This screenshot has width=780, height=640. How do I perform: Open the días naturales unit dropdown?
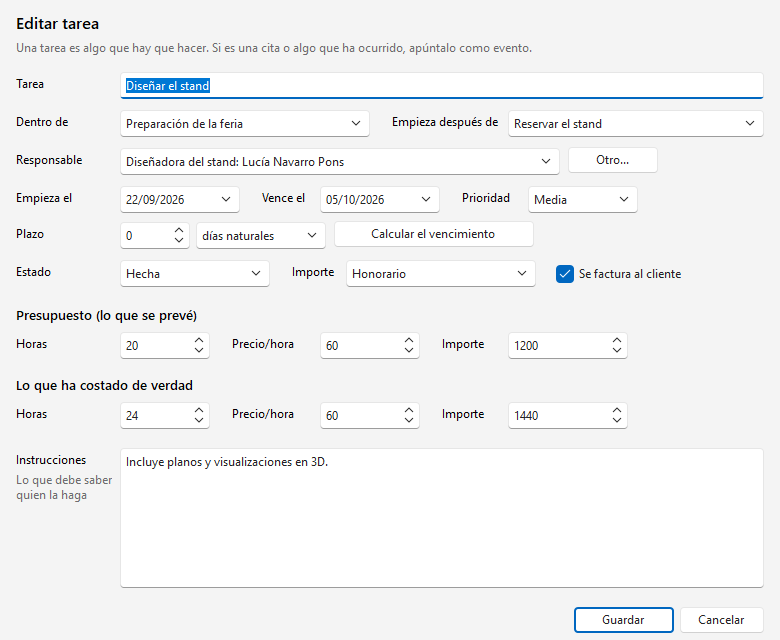pyautogui.click(x=261, y=236)
